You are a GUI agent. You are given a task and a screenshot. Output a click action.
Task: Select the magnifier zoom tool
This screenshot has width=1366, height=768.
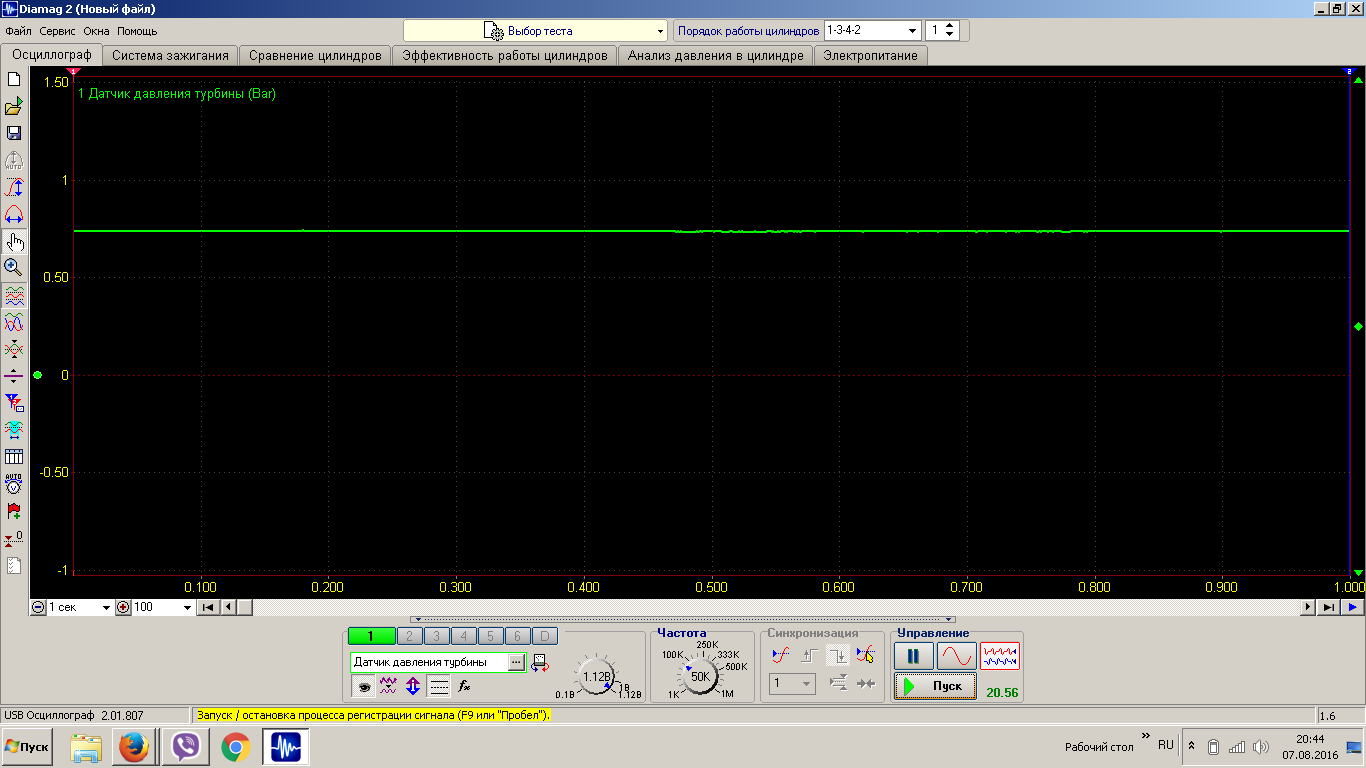click(x=14, y=268)
